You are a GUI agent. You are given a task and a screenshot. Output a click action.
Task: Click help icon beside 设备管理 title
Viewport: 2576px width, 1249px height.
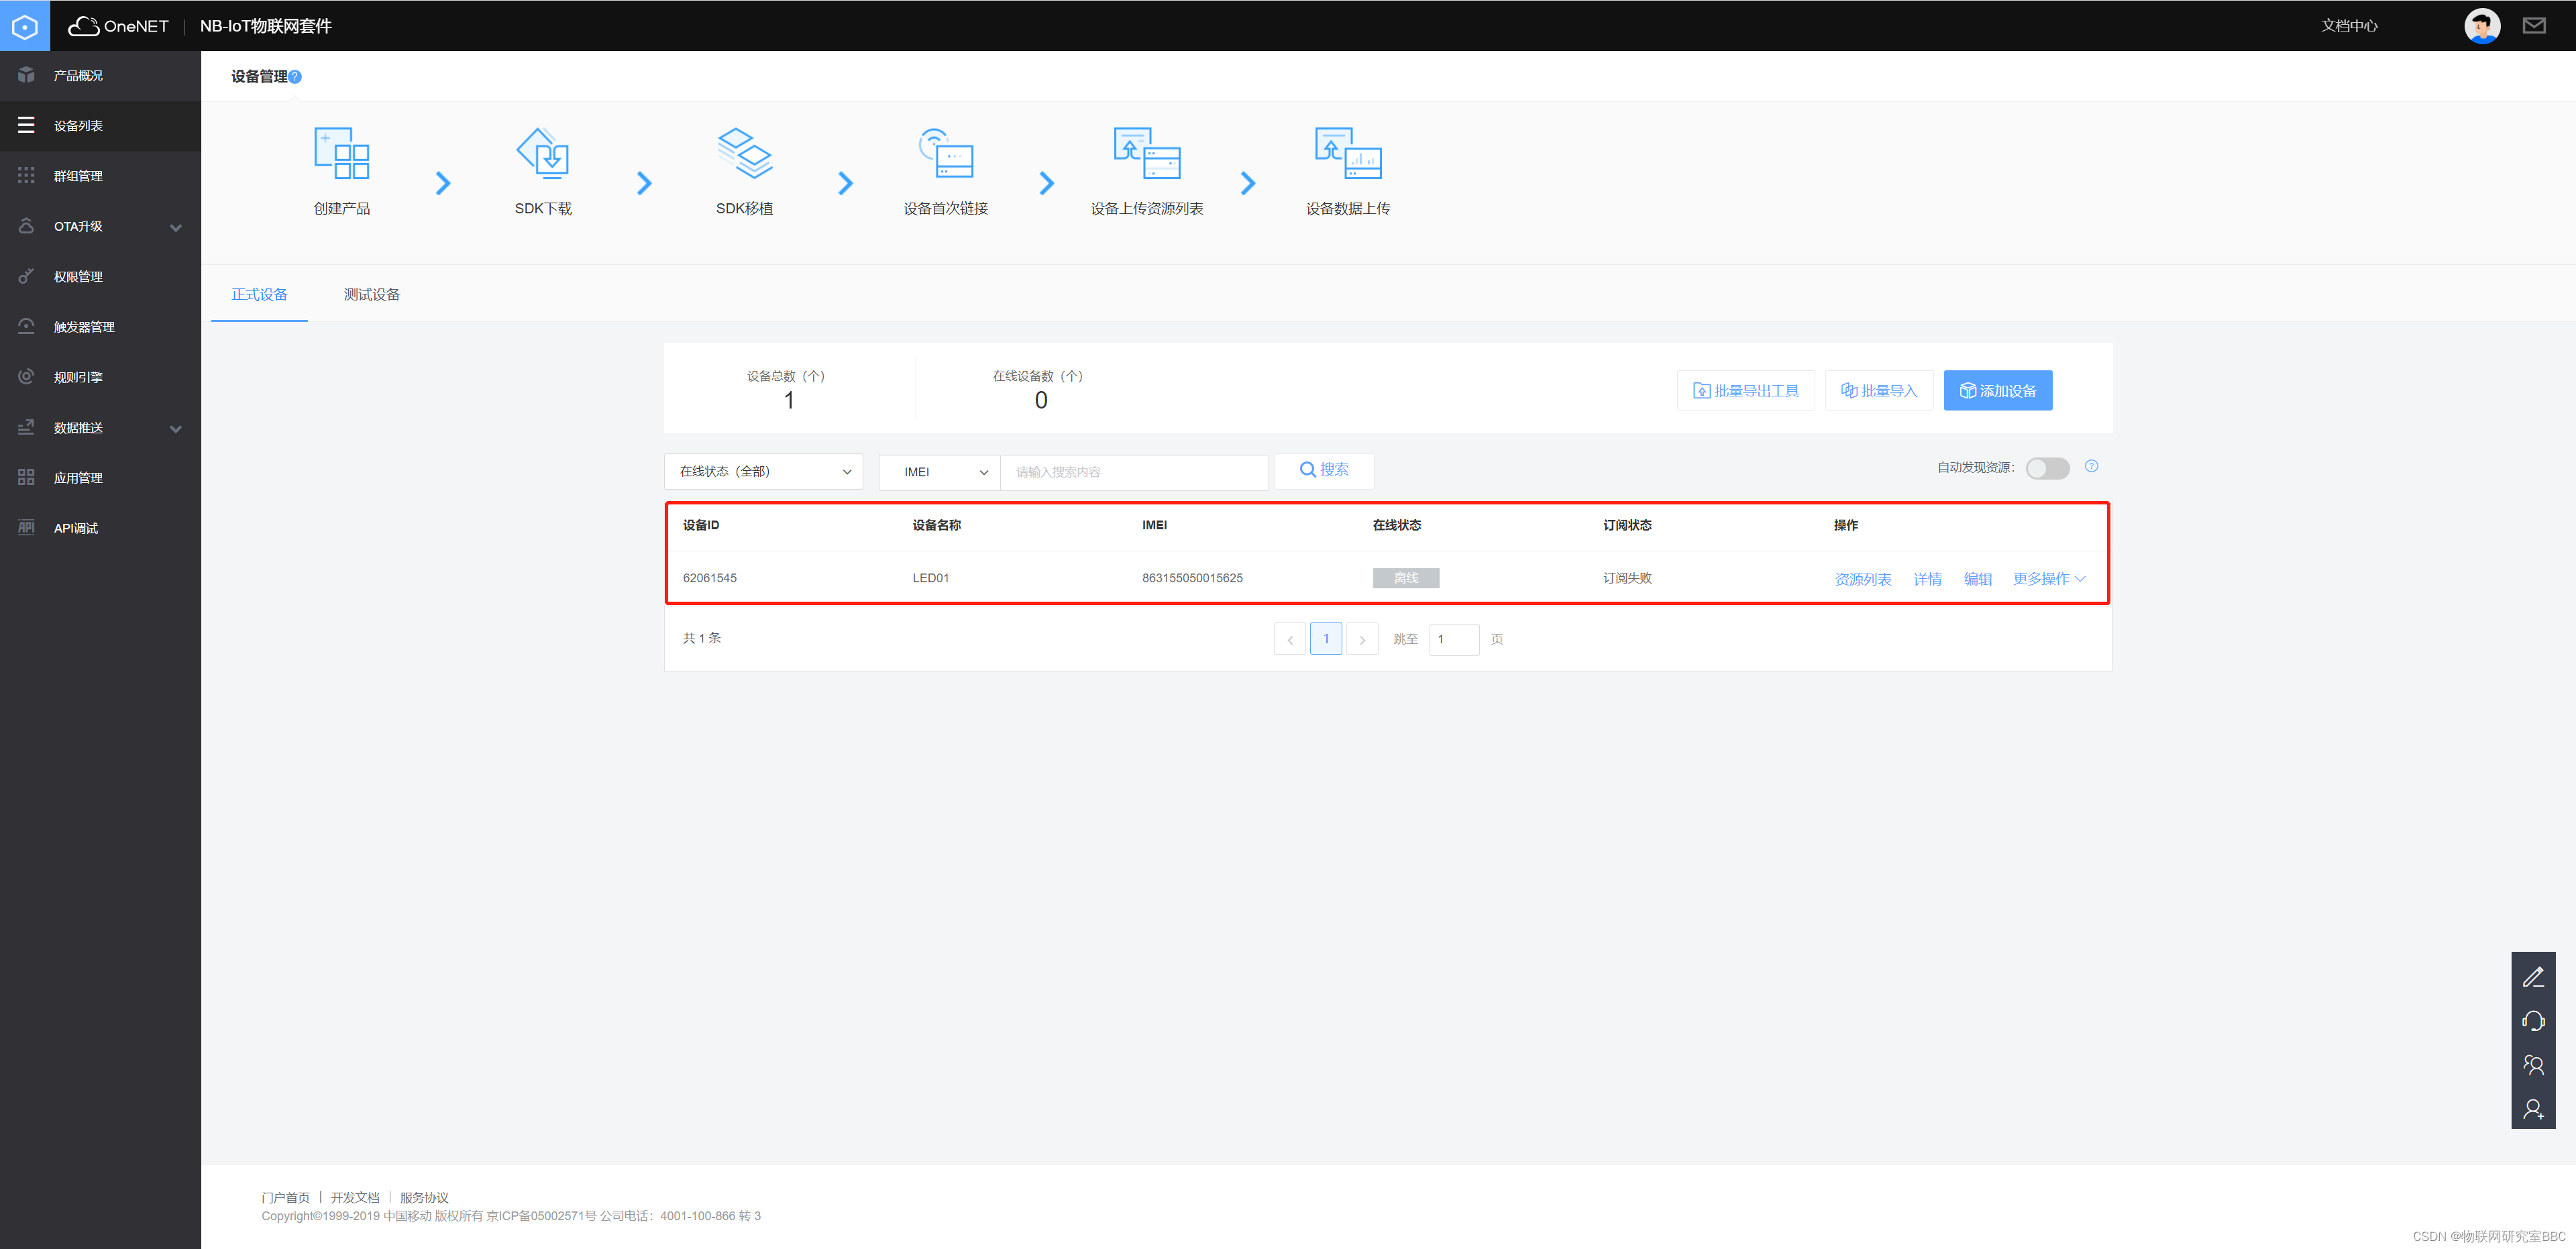pyautogui.click(x=295, y=77)
